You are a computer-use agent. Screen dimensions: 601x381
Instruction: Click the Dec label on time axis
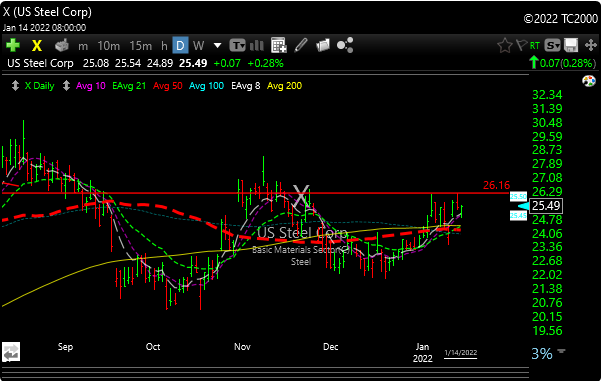pos(330,347)
